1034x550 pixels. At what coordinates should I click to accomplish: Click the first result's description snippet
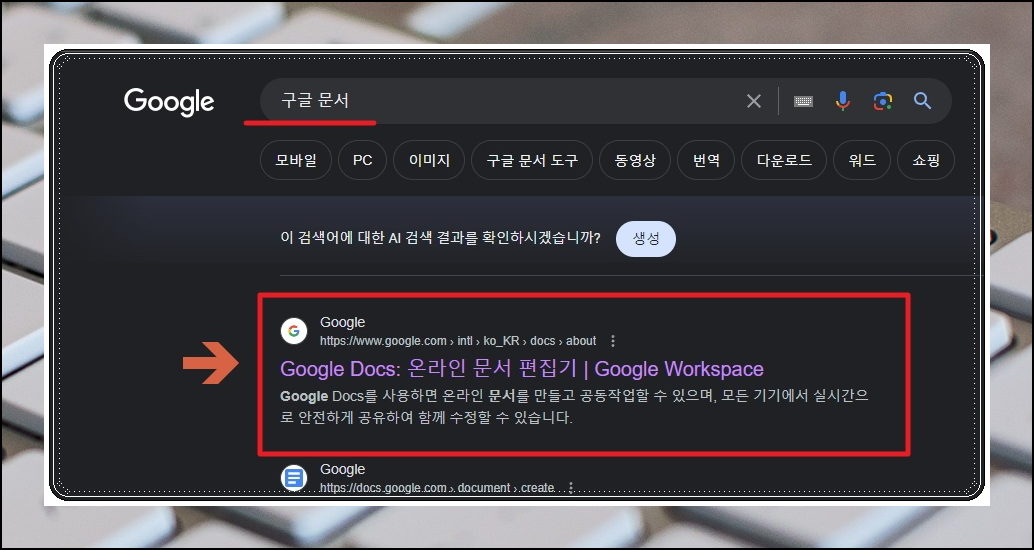click(x=574, y=407)
